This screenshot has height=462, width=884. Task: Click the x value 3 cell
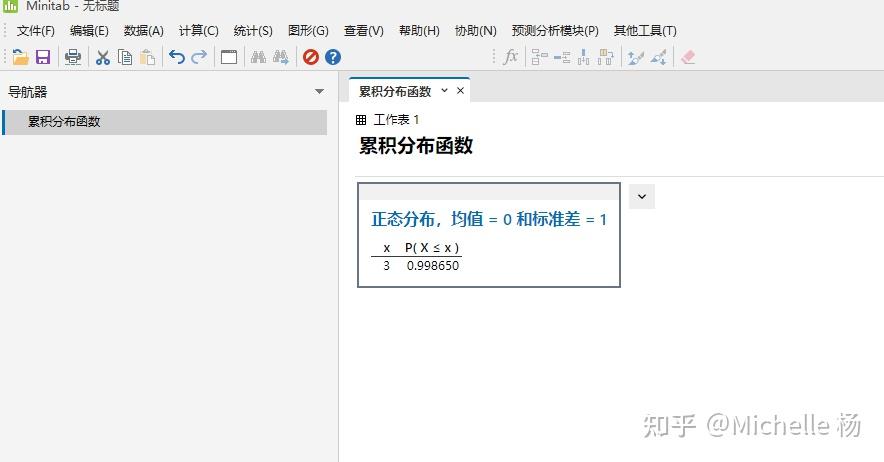pos(386,266)
